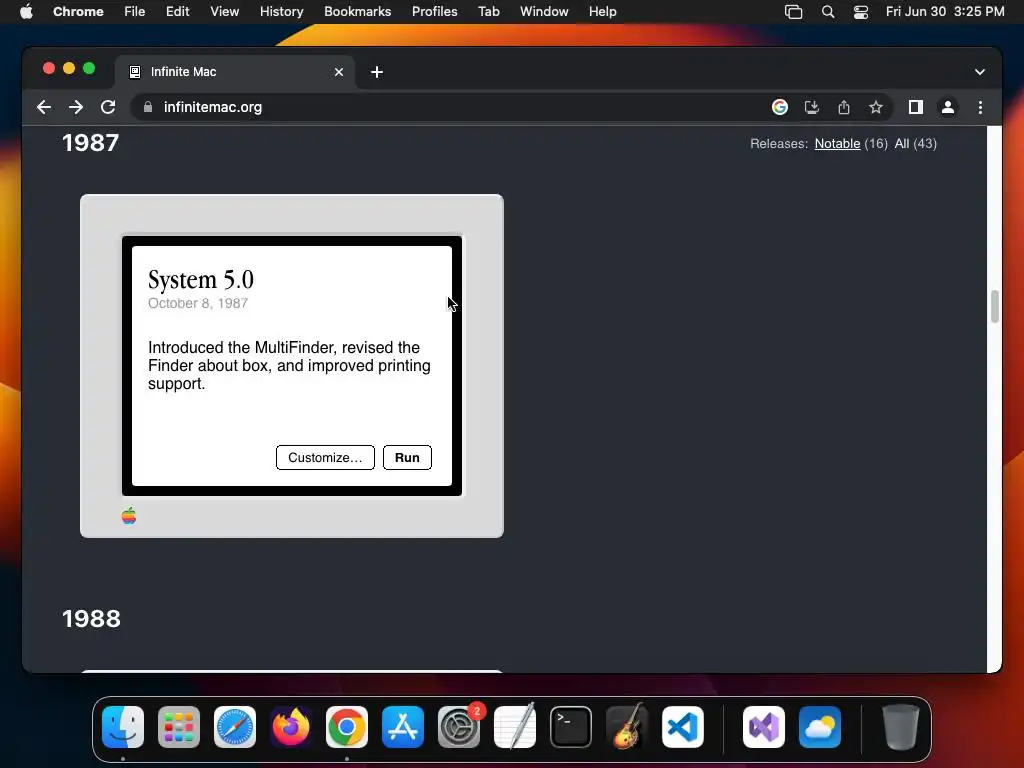Expand the tab search chevron
Image resolution: width=1024 pixels, height=768 pixels.
click(980, 72)
